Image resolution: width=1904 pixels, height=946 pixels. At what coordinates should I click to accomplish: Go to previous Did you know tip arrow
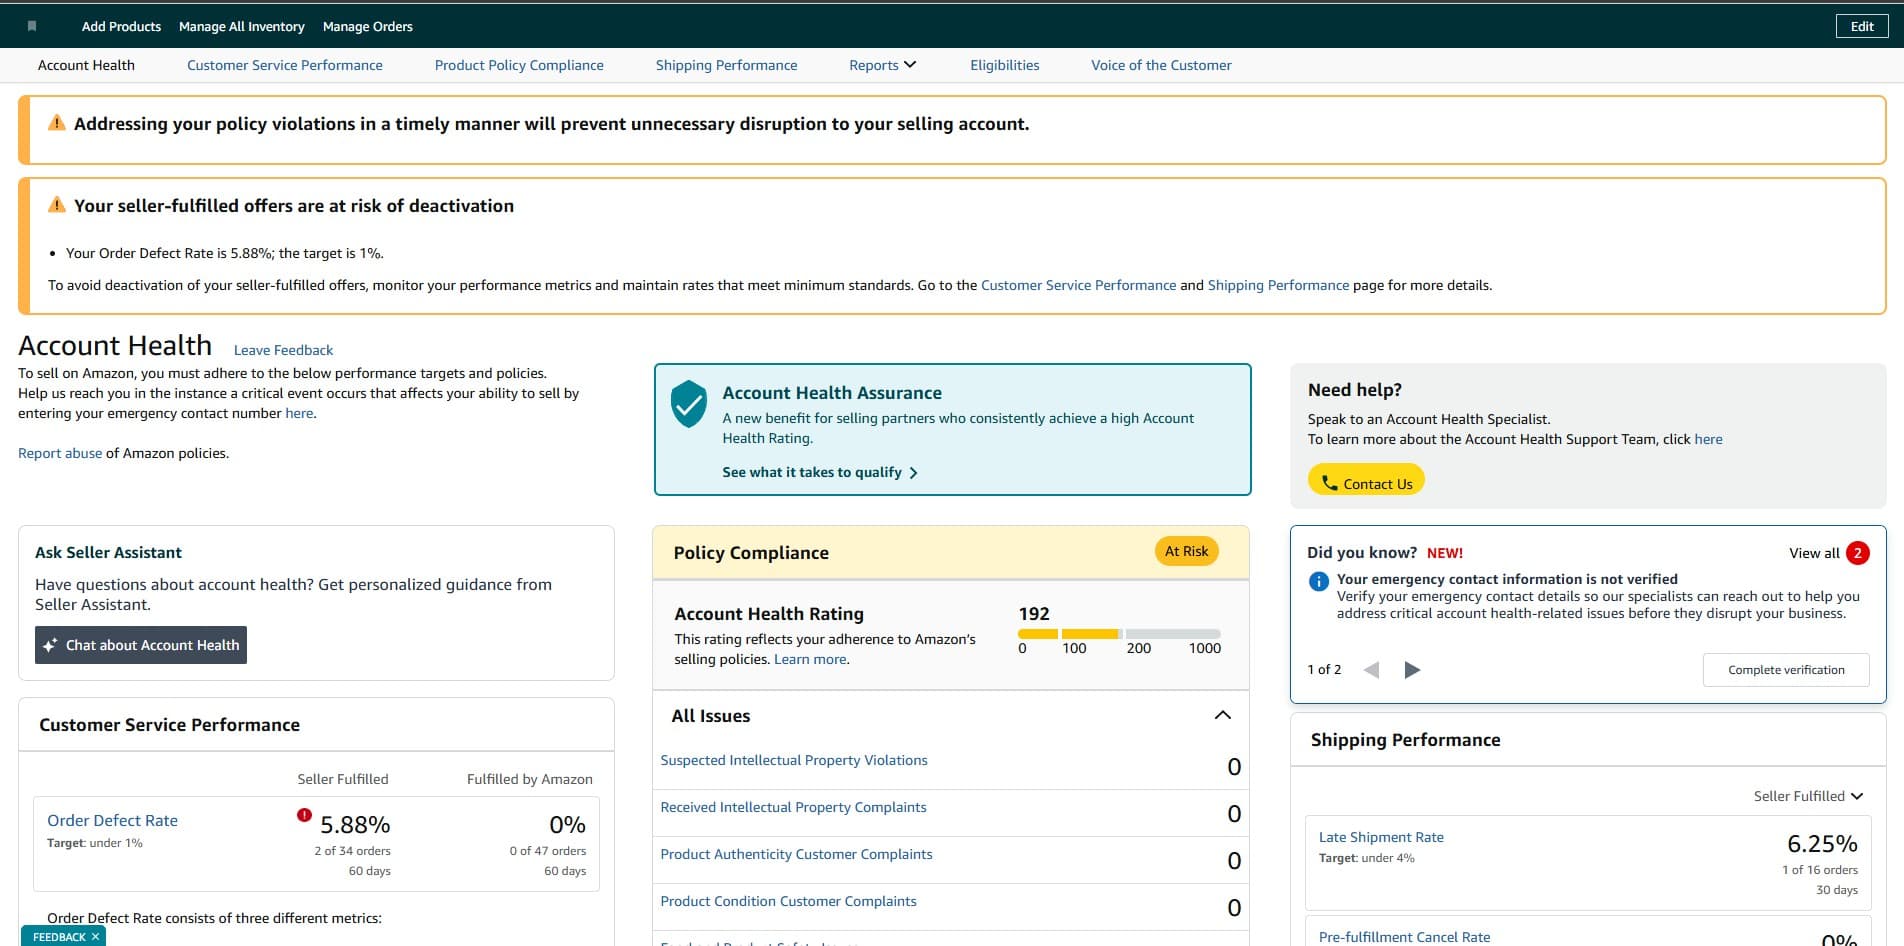coord(1372,670)
